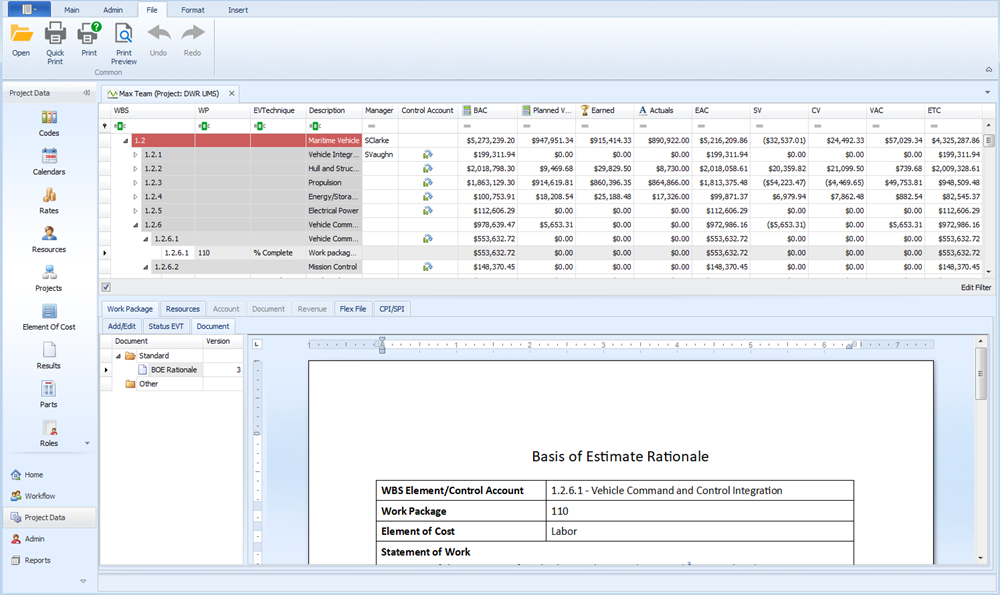Click the Parts icon in sidebar
This screenshot has width=1000, height=595.
coord(49,390)
